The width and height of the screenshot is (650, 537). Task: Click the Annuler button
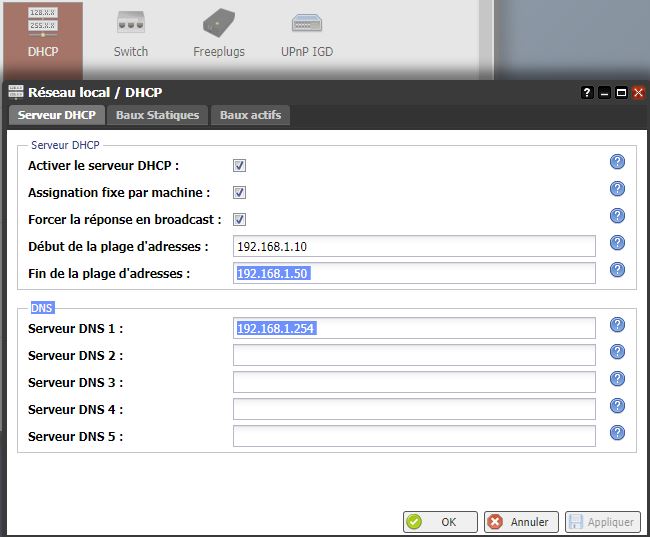[x=521, y=522]
